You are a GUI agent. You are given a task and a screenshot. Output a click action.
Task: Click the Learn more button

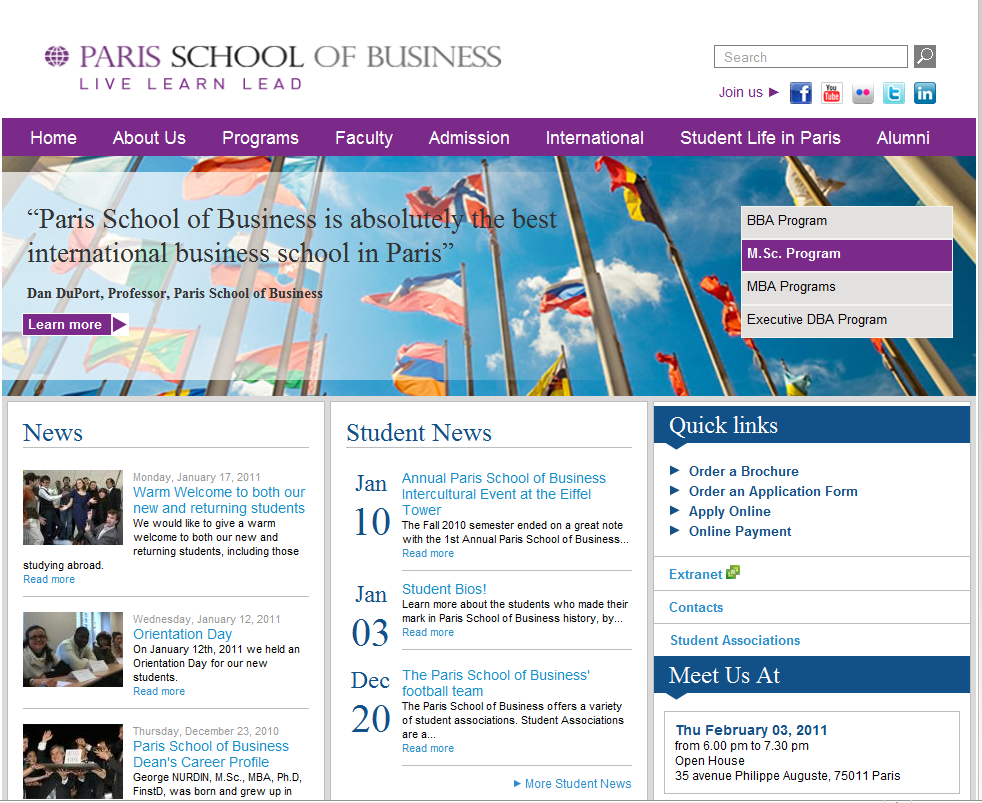[75, 324]
